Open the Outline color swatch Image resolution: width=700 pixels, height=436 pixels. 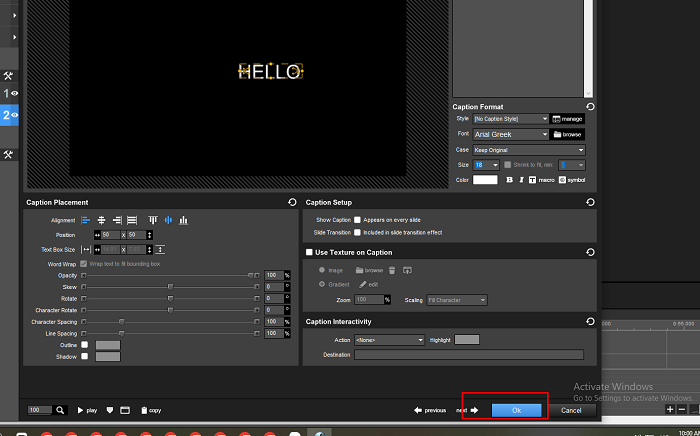(108, 345)
